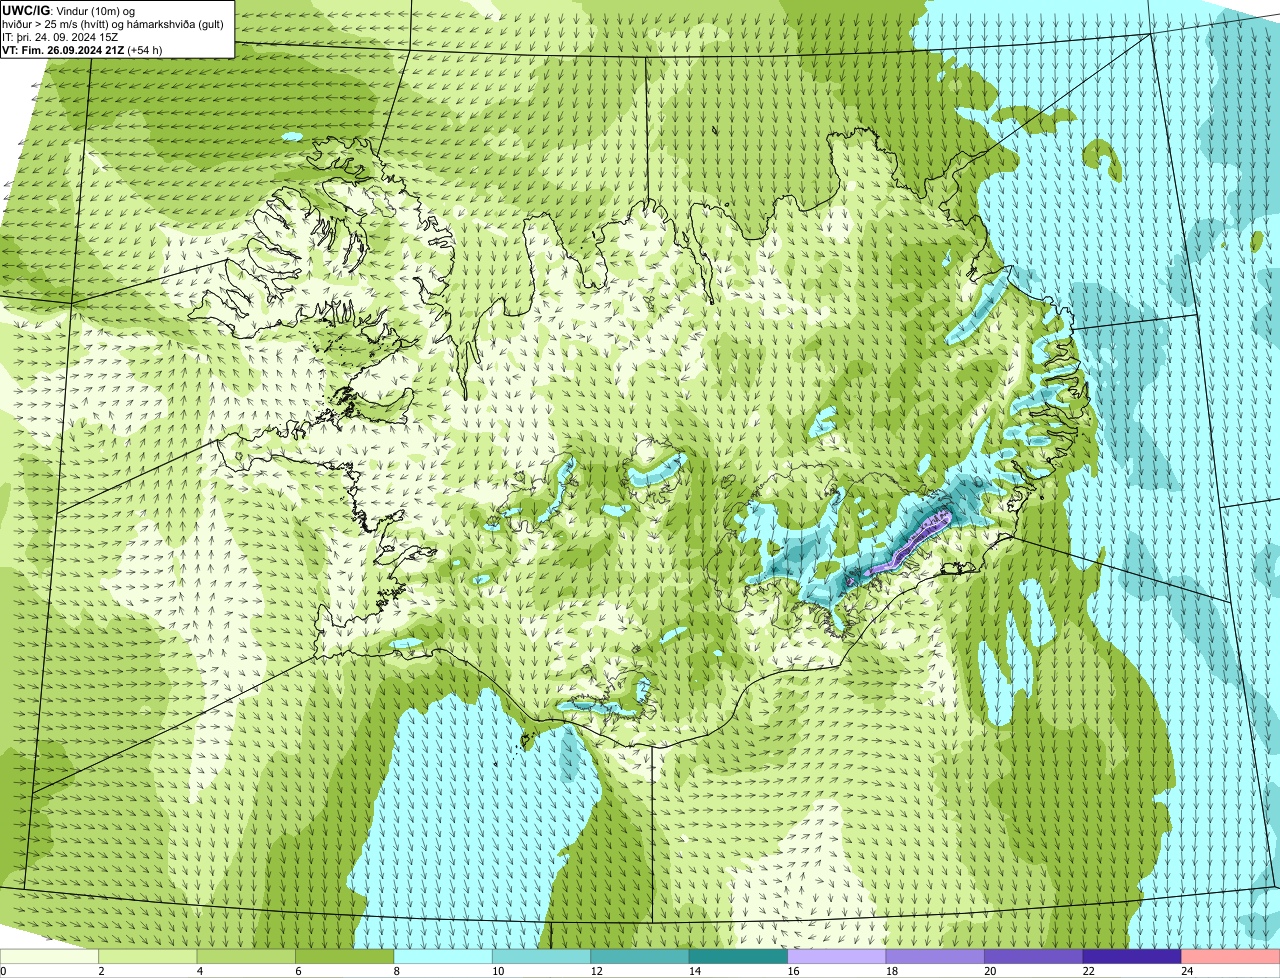Click the 14–16 m/s dark teal legend swatch
This screenshot has height=978, width=1280.
[738, 956]
